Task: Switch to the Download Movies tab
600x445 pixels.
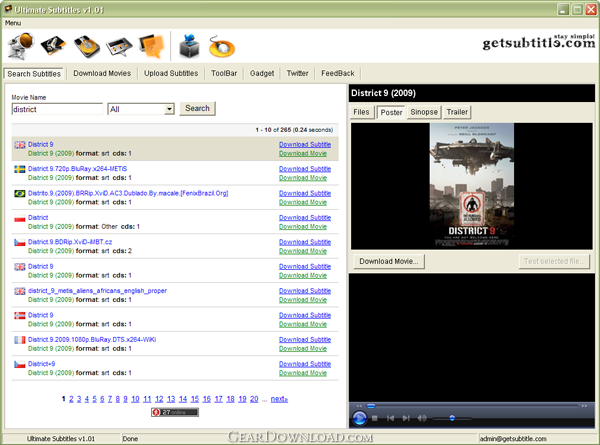Action: point(102,73)
